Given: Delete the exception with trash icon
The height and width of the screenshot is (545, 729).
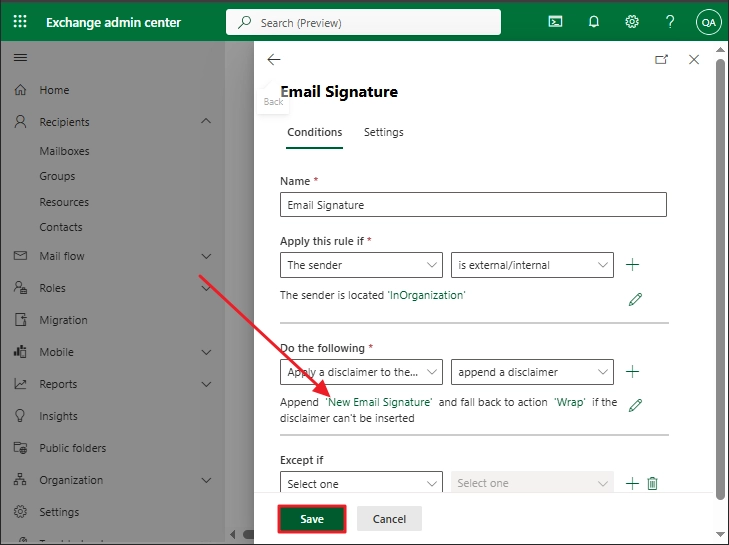Looking at the screenshot, I should tap(653, 483).
